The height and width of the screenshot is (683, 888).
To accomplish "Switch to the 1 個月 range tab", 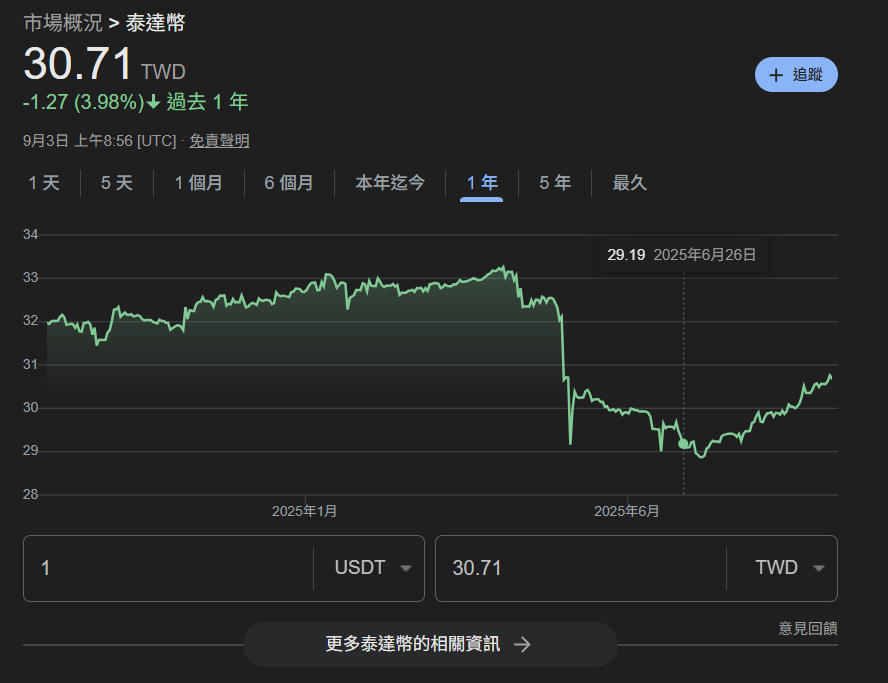I will coord(198,183).
